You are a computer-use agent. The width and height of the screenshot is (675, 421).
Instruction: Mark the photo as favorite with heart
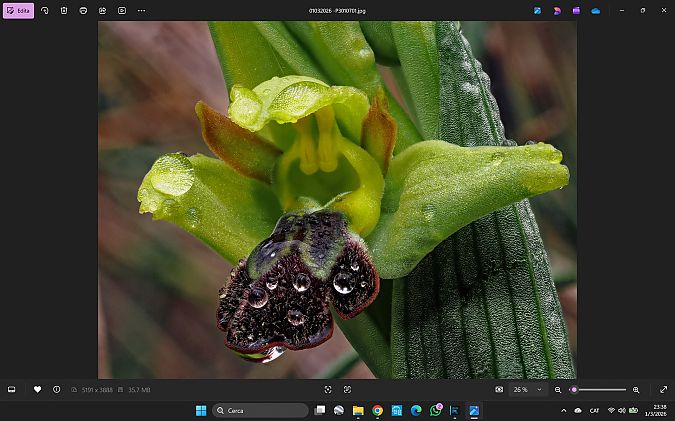tap(37, 389)
